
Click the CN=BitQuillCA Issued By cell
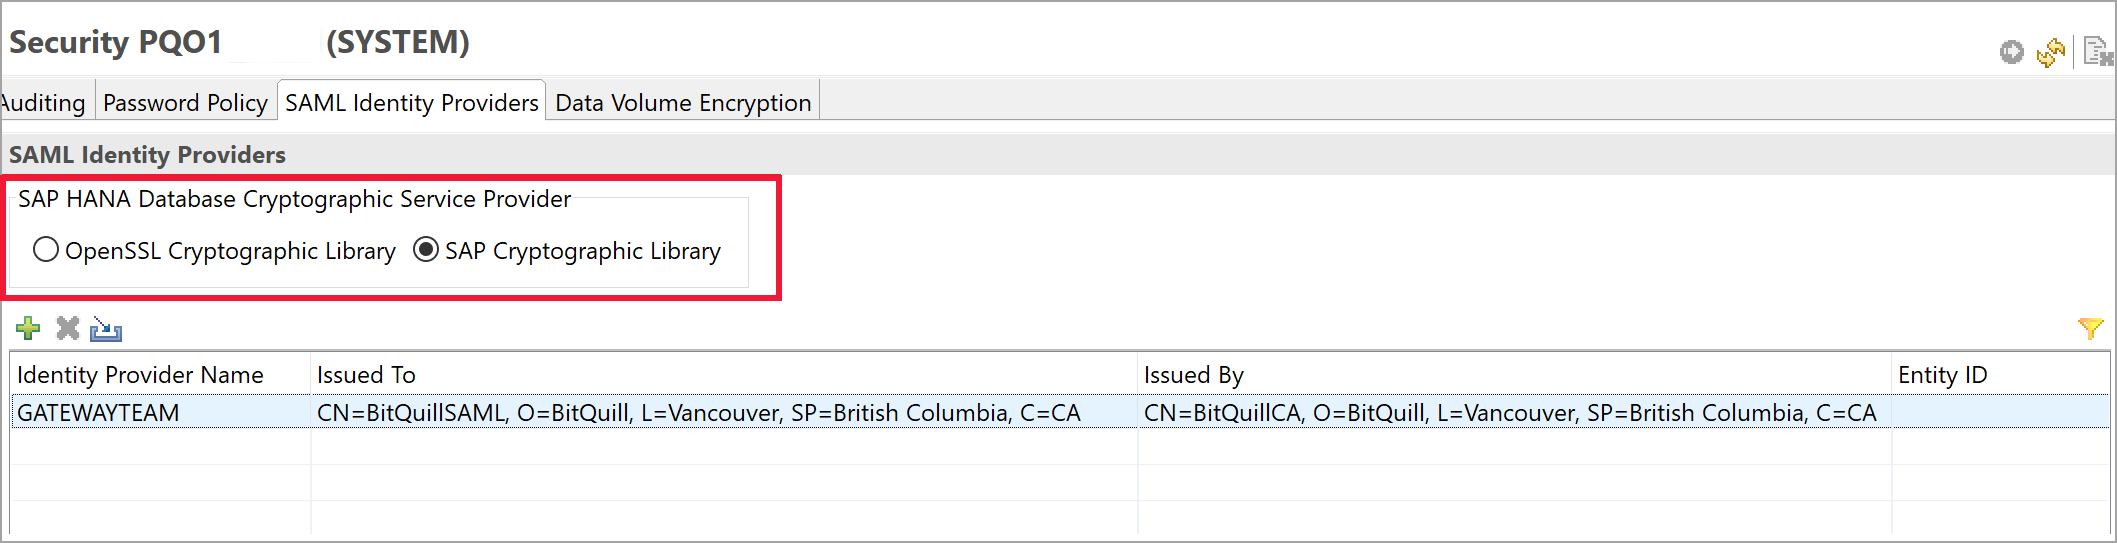[1509, 413]
